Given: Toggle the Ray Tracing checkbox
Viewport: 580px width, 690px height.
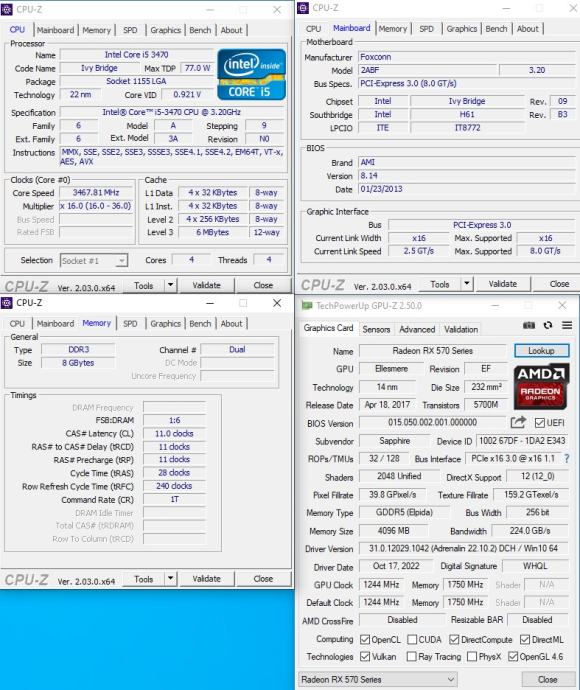Looking at the screenshot, I should coord(411,657).
